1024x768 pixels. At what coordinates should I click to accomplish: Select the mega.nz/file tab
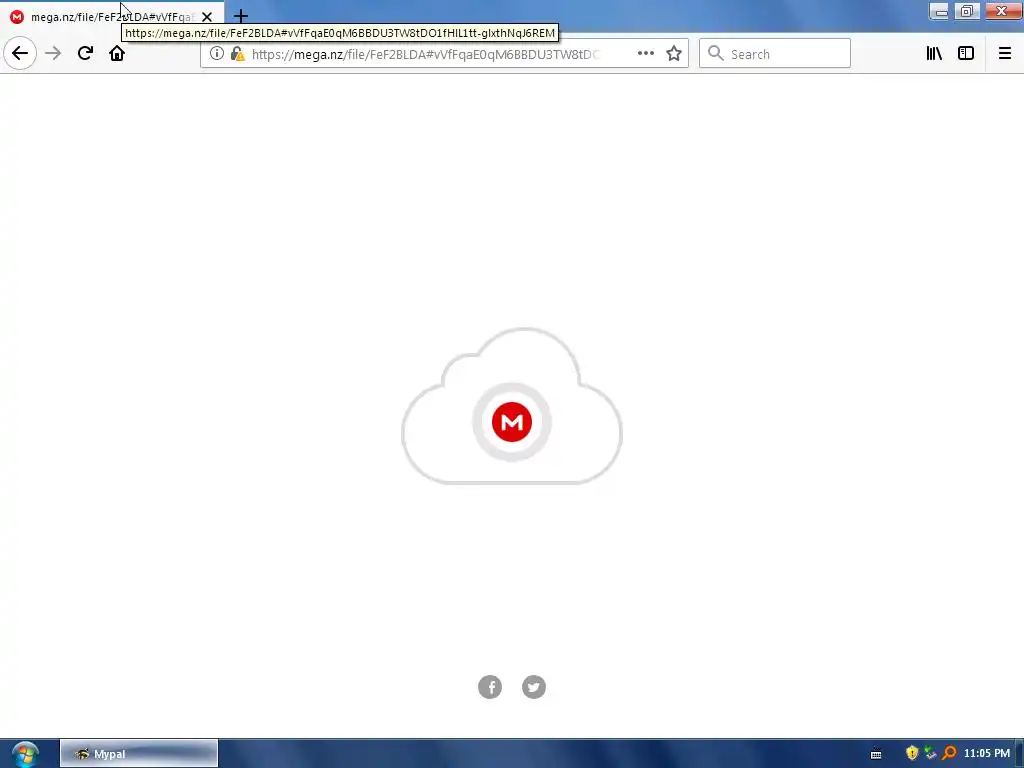(111, 17)
